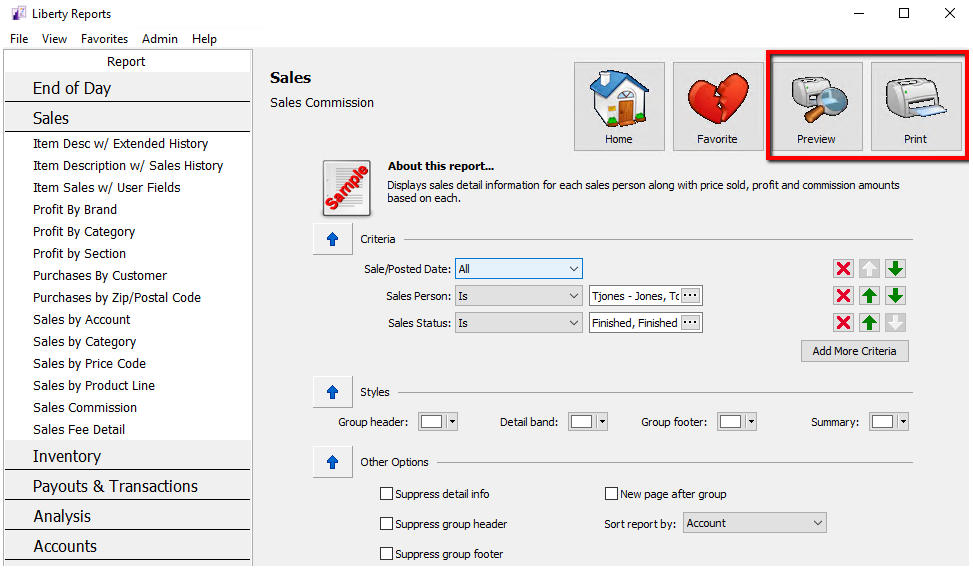Select Profit By Brand report
The image size is (973, 568).
pos(75,210)
